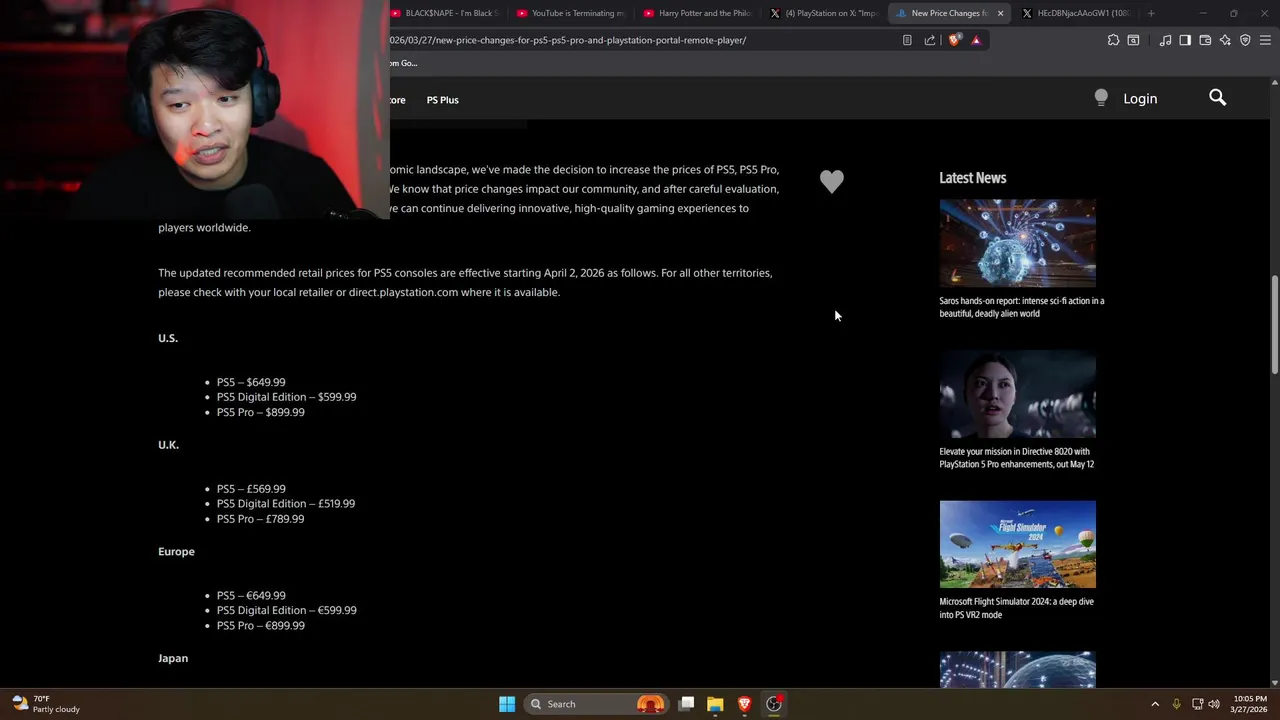This screenshot has height=720, width=1280.
Task: Open the Saros hands-on report thumbnail
Action: [1017, 243]
